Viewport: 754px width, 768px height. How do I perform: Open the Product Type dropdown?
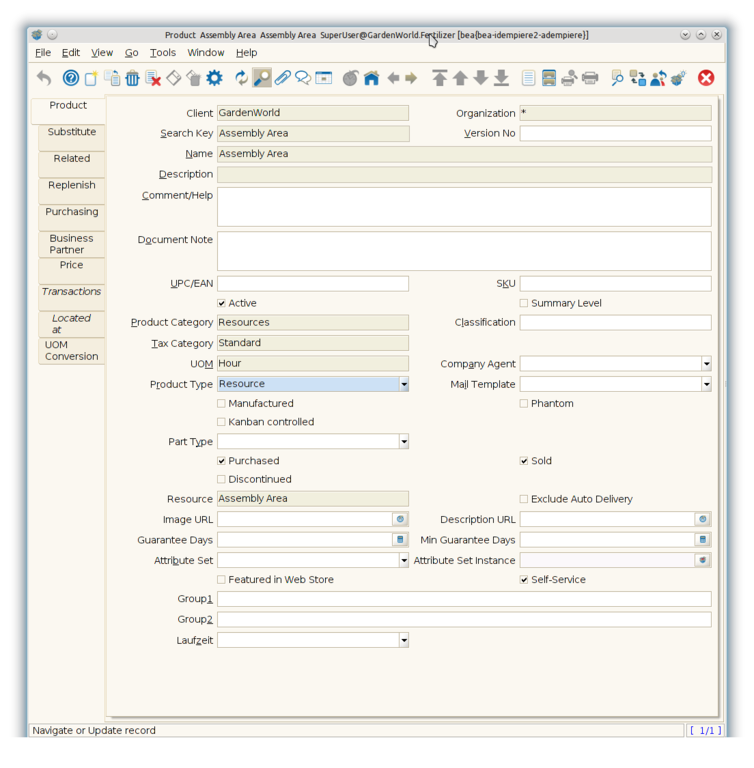tap(404, 384)
